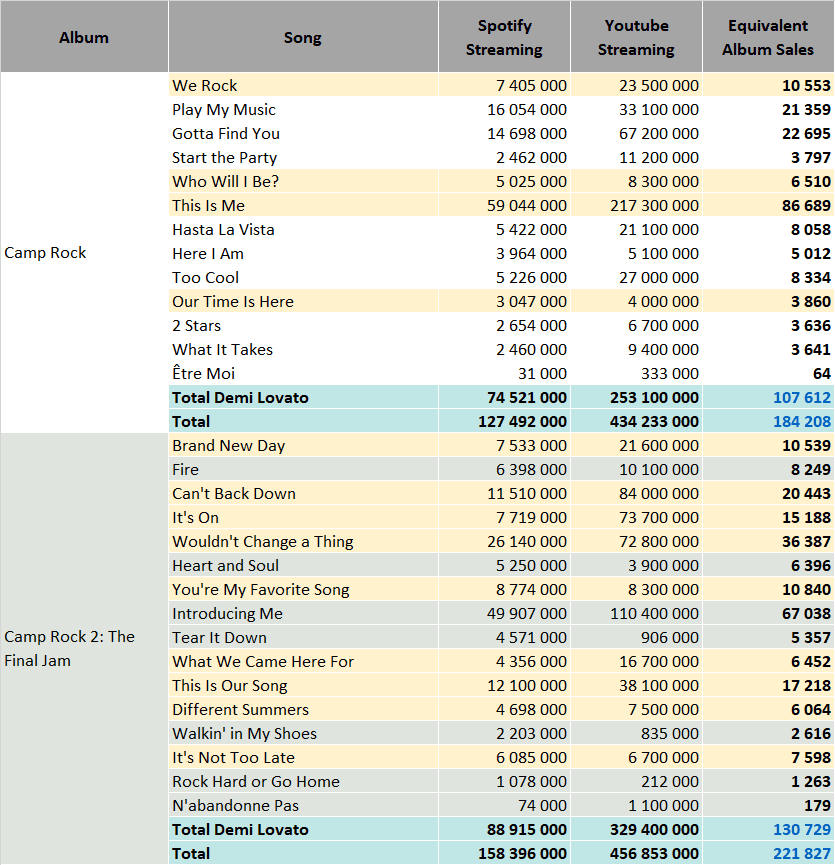Select the Equivalent Album Sales header
835x865 pixels.
coord(768,37)
